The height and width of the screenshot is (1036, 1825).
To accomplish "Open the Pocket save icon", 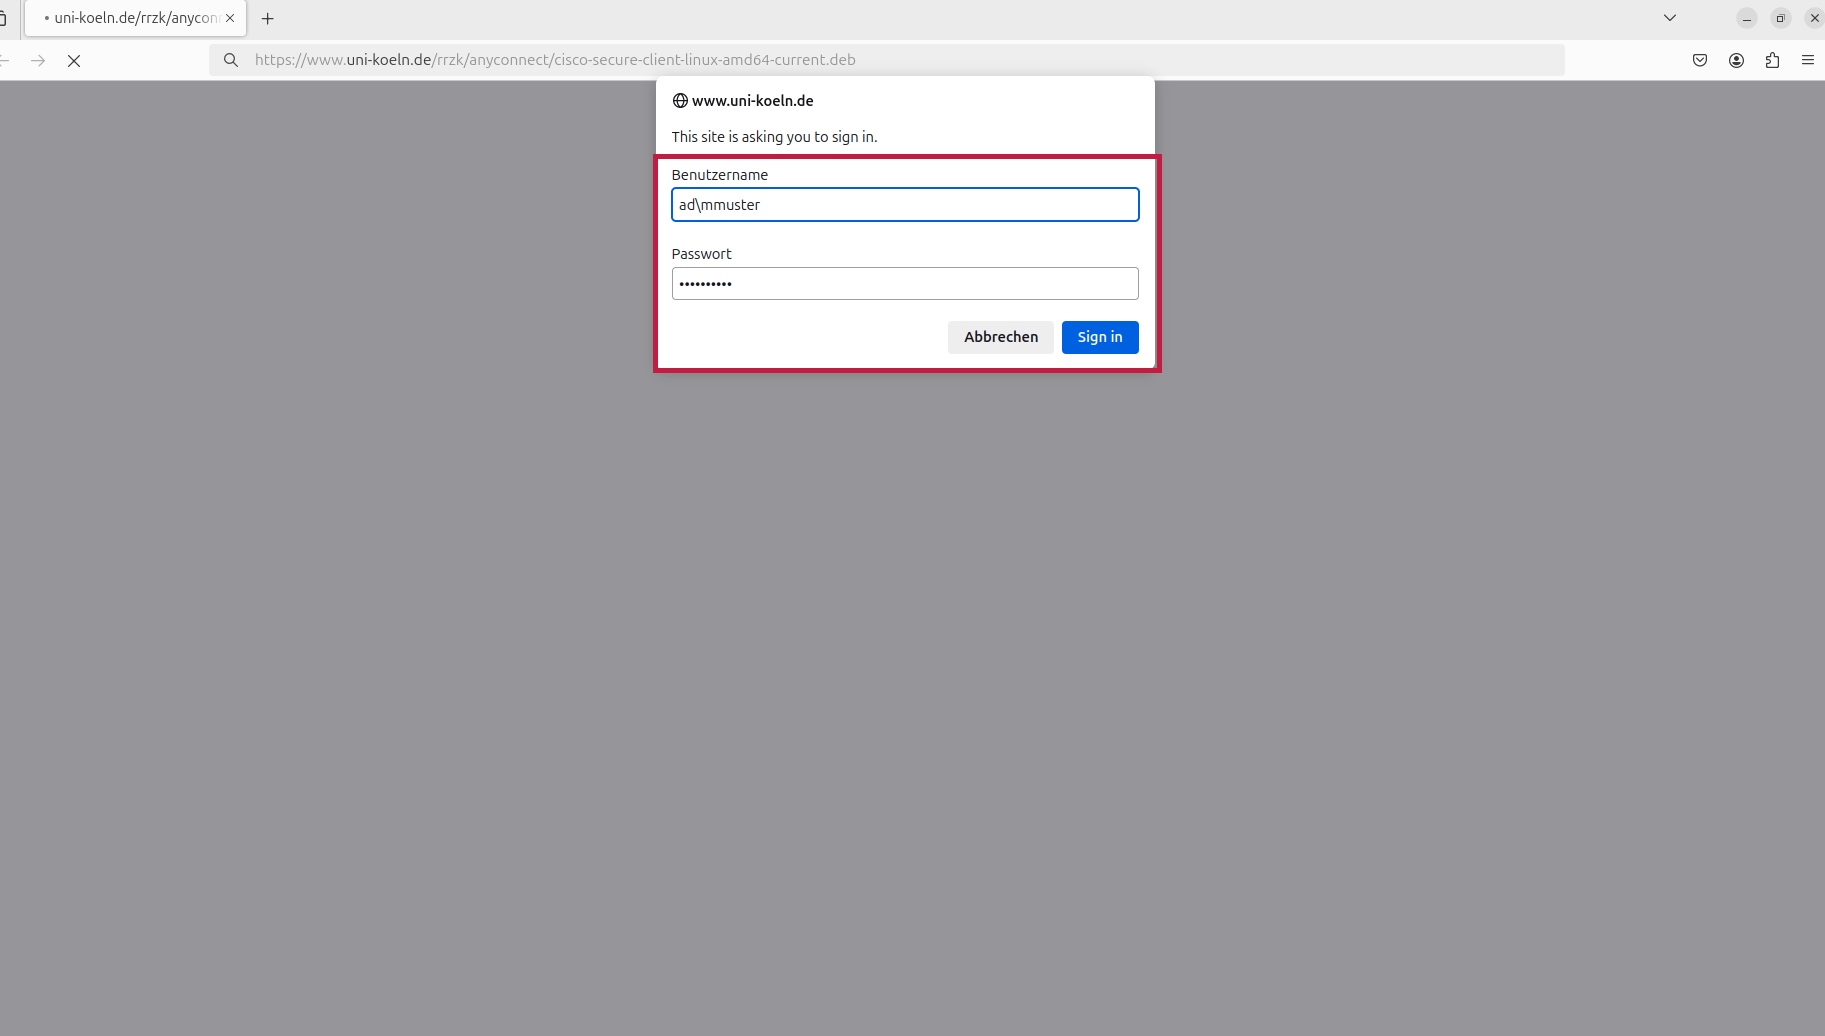I will [1700, 60].
